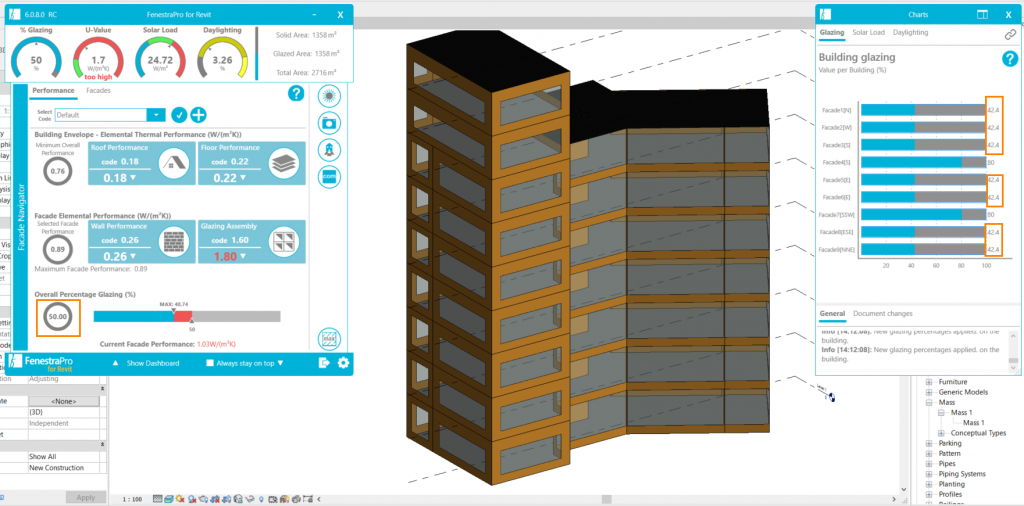Add a new code with the plus icon
1024x506 pixels.
tap(198, 115)
